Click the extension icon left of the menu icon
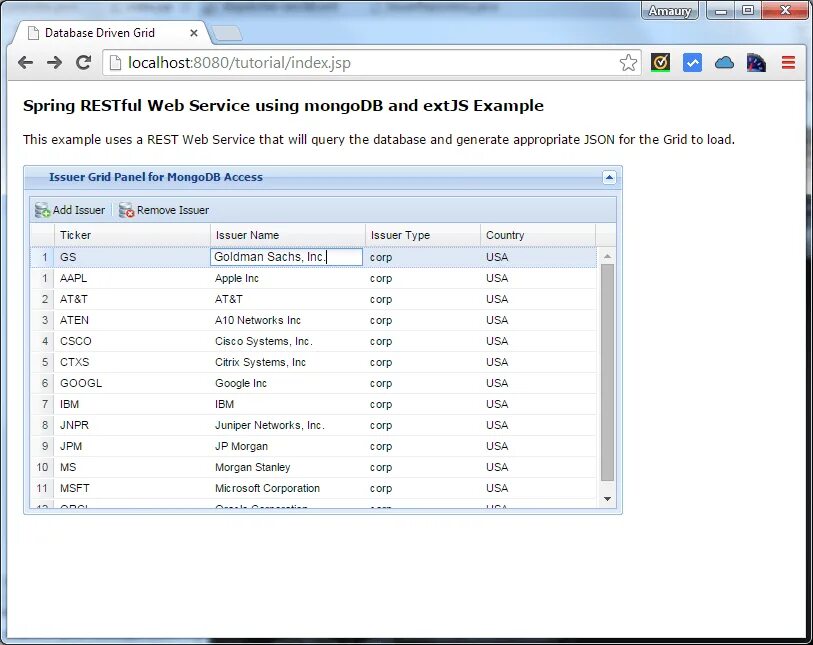 pyautogui.click(x=756, y=63)
